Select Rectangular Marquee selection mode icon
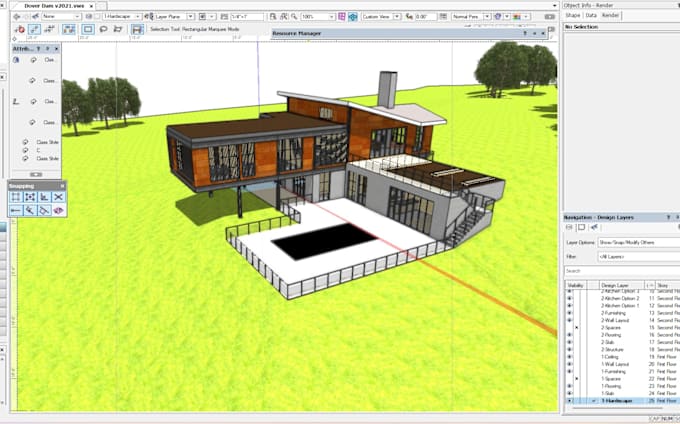 point(88,29)
